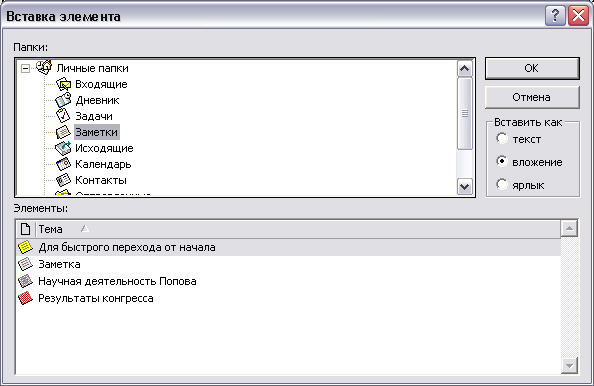594x386 pixels.
Task: Select the Календарь folder
Action: (103, 164)
